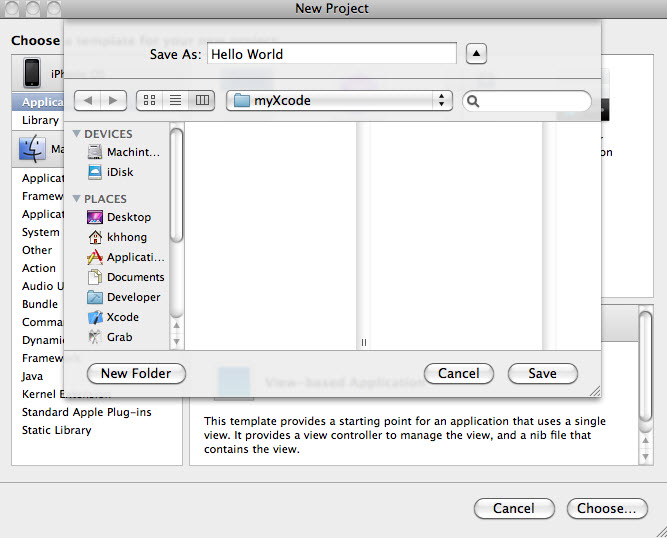Screen dimensions: 667x538
Task: Select highlighted Application category under iPhone OS
Action: tap(38, 102)
